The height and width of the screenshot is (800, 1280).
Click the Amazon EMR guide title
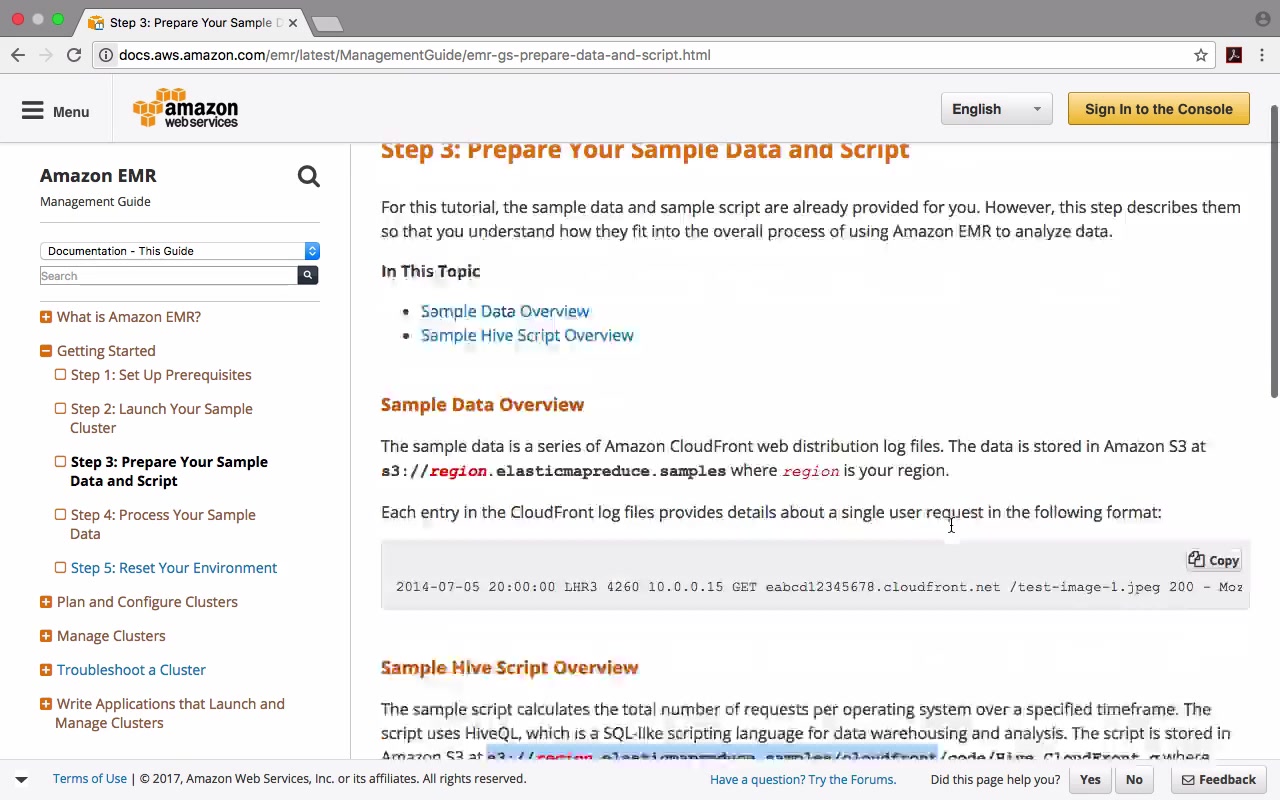98,176
